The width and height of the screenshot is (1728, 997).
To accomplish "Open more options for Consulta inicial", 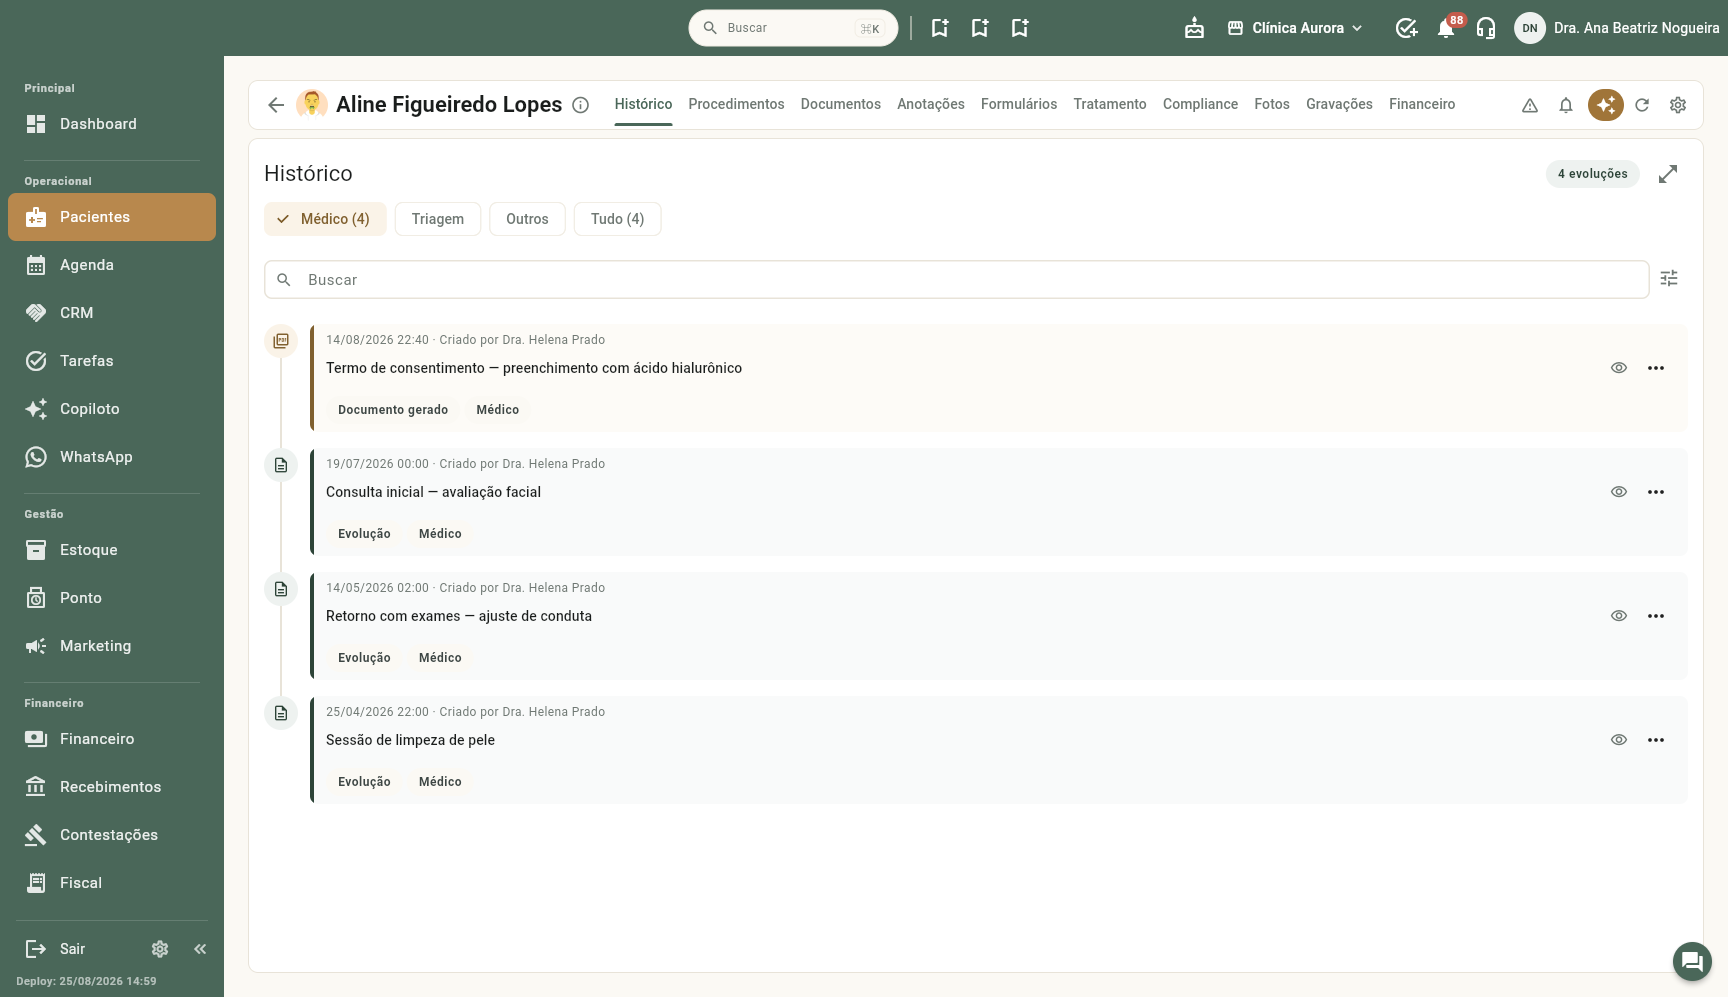I will (1656, 492).
